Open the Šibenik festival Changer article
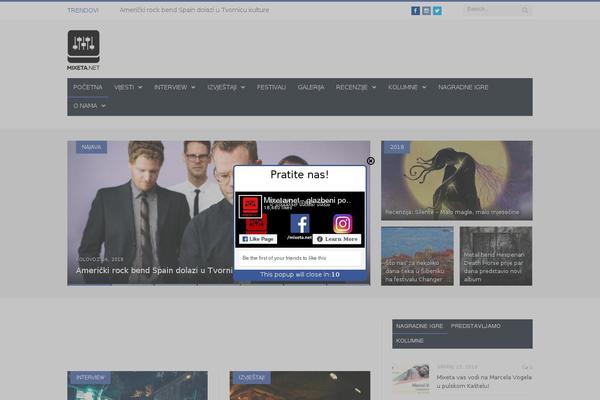Screen dimensions: 600x400 417,256
